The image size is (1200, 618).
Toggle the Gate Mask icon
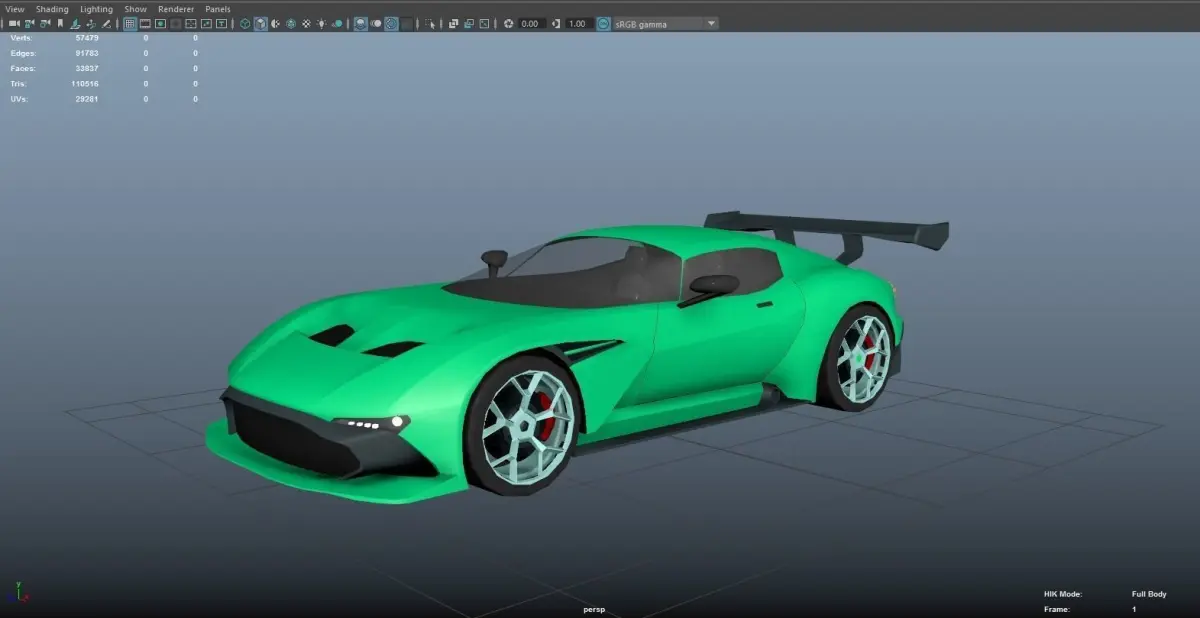[176, 23]
